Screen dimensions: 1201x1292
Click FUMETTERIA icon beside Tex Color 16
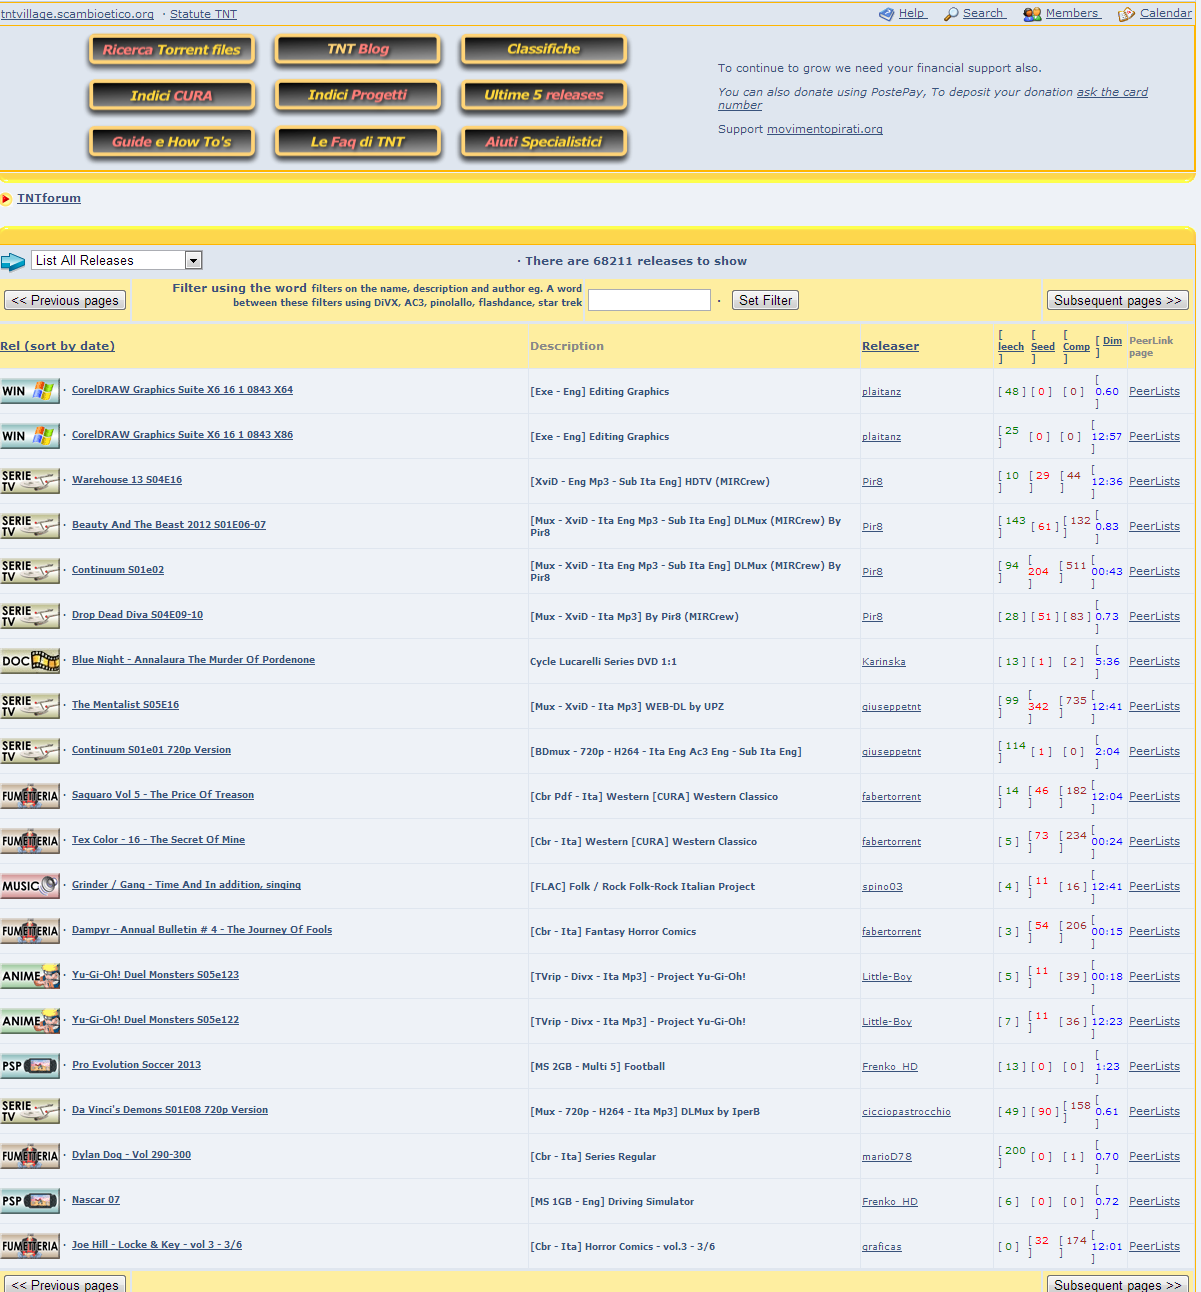point(30,841)
